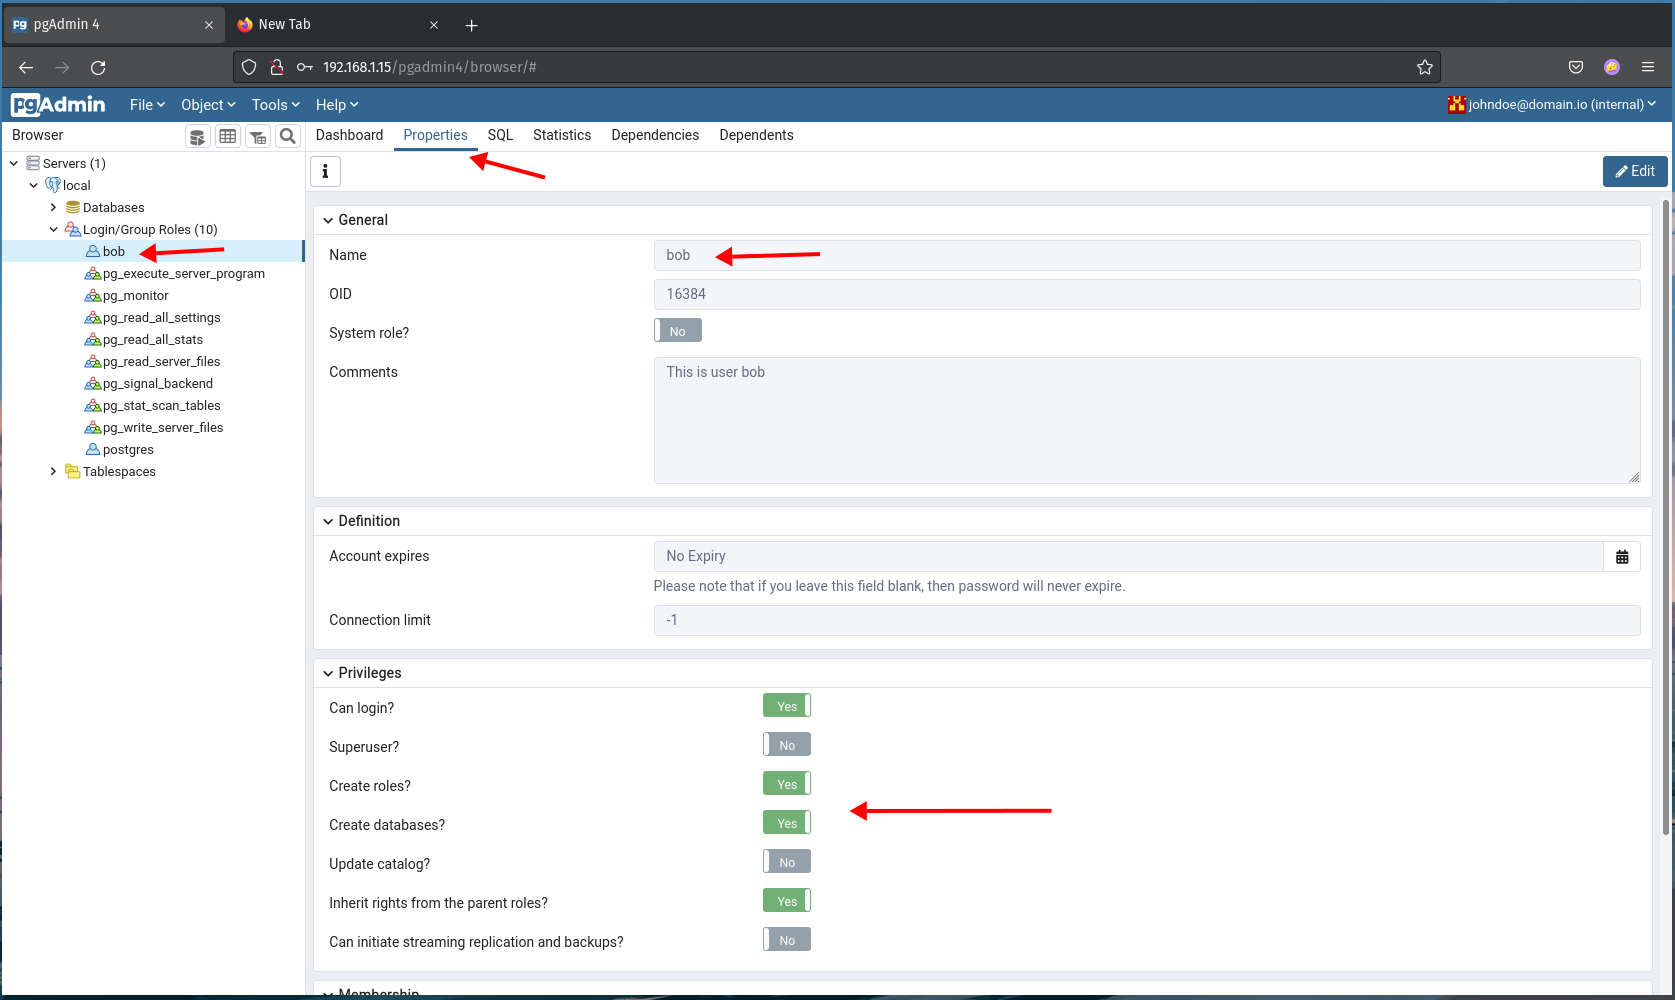Viewport: 1675px width, 1000px height.
Task: Switch to the Statistics tab
Action: point(562,135)
